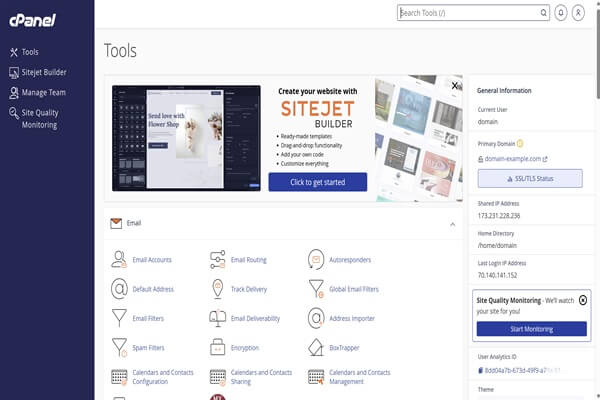The width and height of the screenshot is (600, 400).
Task: Click the shared IP address 173.231.228.236
Action: [x=499, y=216]
